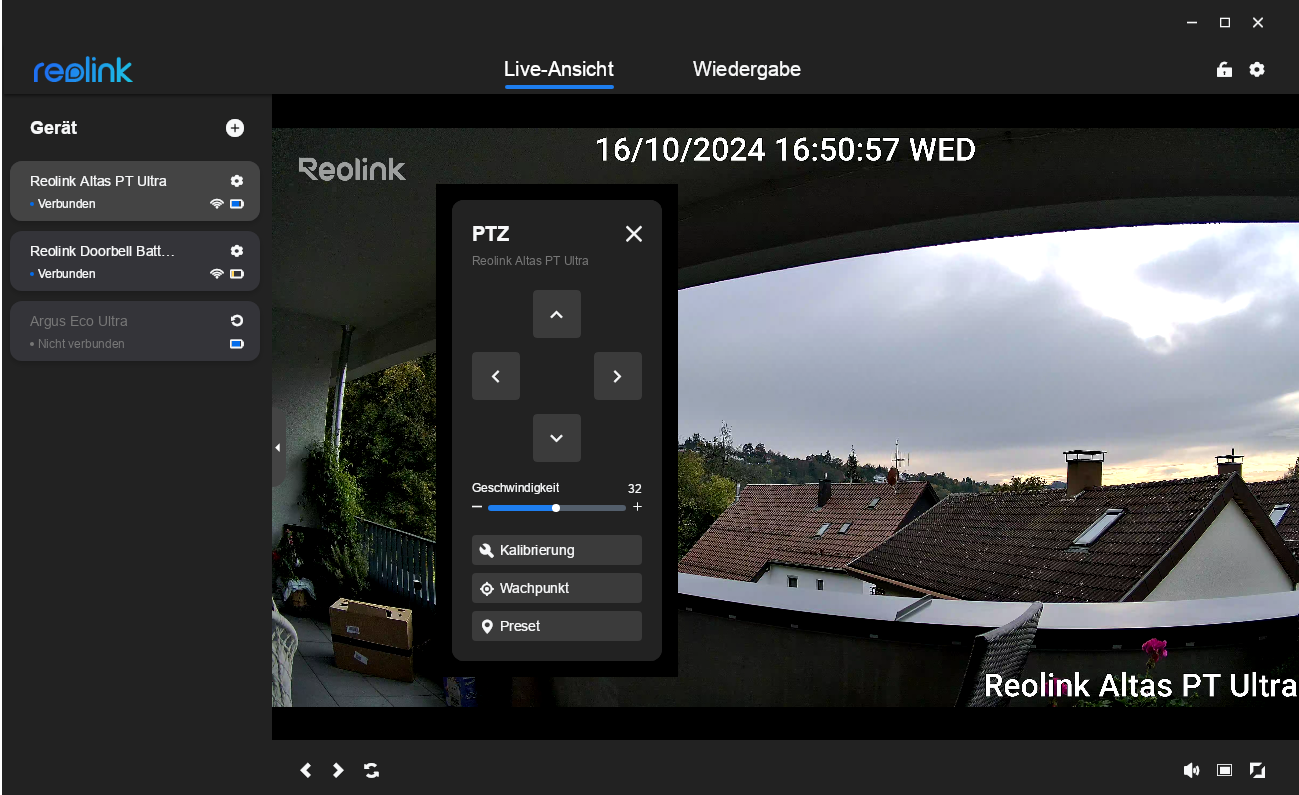1299x795 pixels.
Task: Open settings for Reolink Altas PT Ultra device
Action: click(237, 181)
